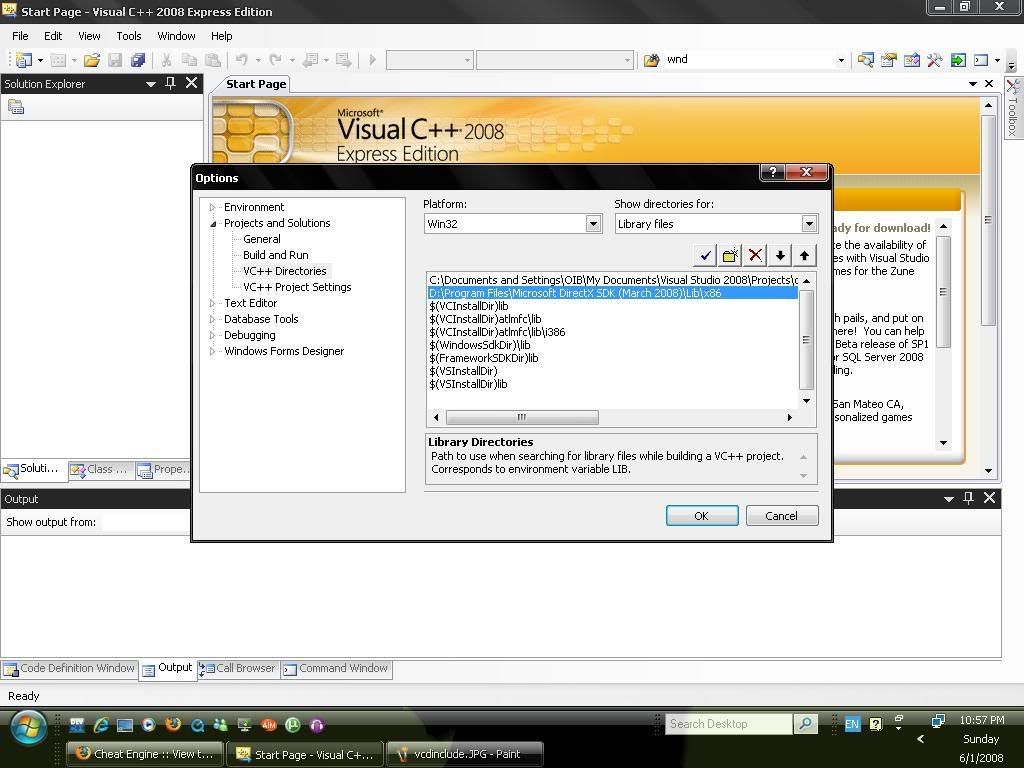Open the Window menu

[176, 36]
